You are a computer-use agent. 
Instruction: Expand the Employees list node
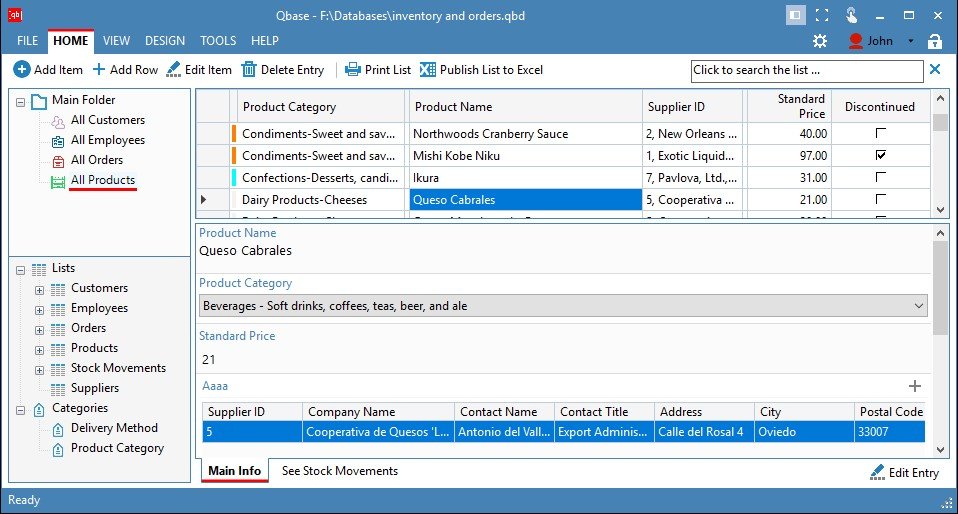(39, 310)
